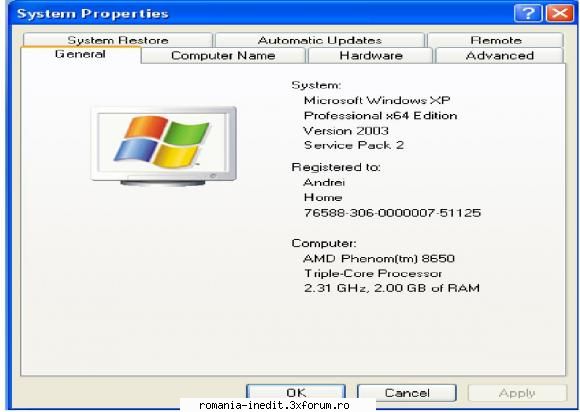Click the 'Computer:' heading label
Screen dimensions: 580x412
coord(324,243)
